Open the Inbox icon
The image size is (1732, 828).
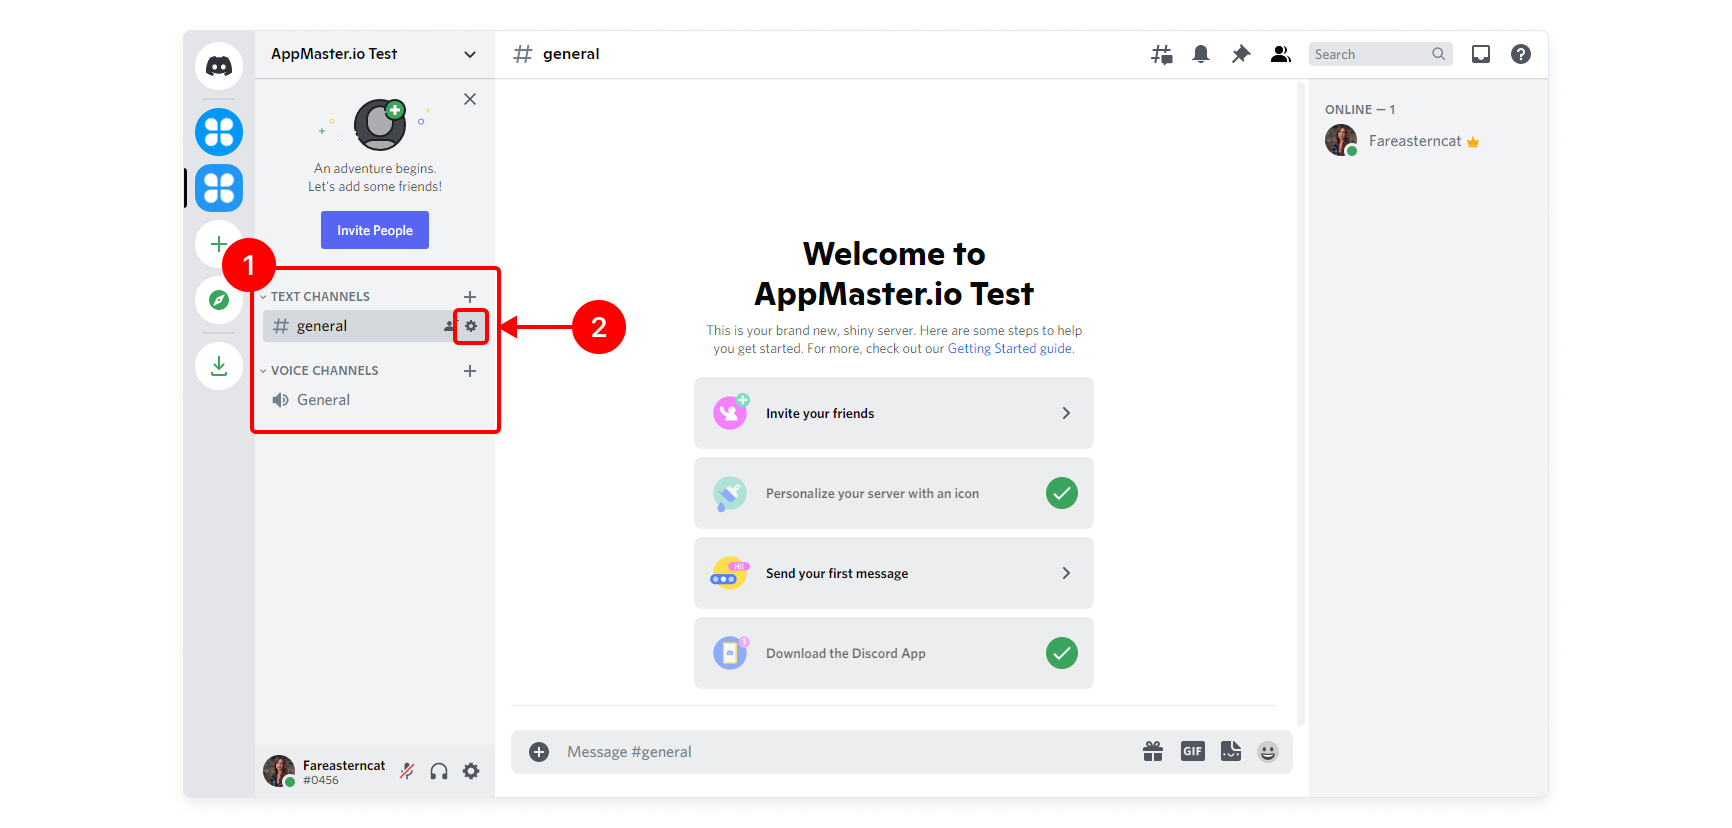(x=1481, y=54)
